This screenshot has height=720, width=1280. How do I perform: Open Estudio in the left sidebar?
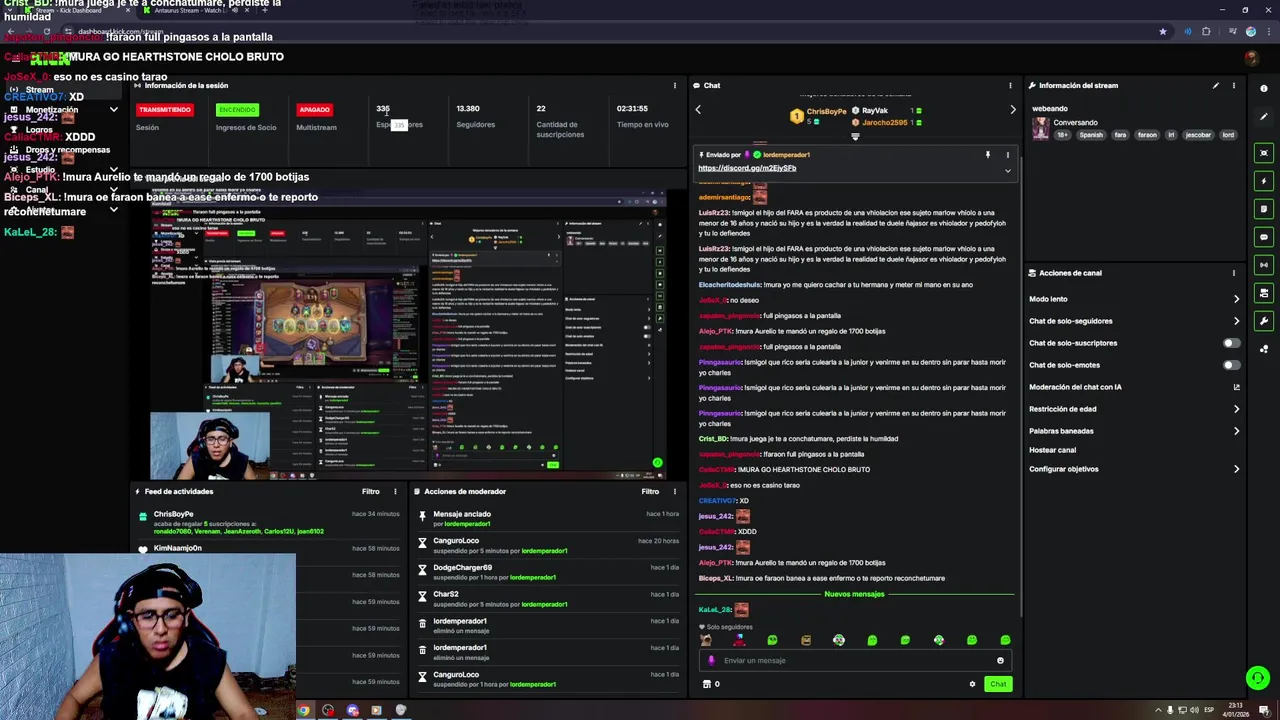click(40, 170)
